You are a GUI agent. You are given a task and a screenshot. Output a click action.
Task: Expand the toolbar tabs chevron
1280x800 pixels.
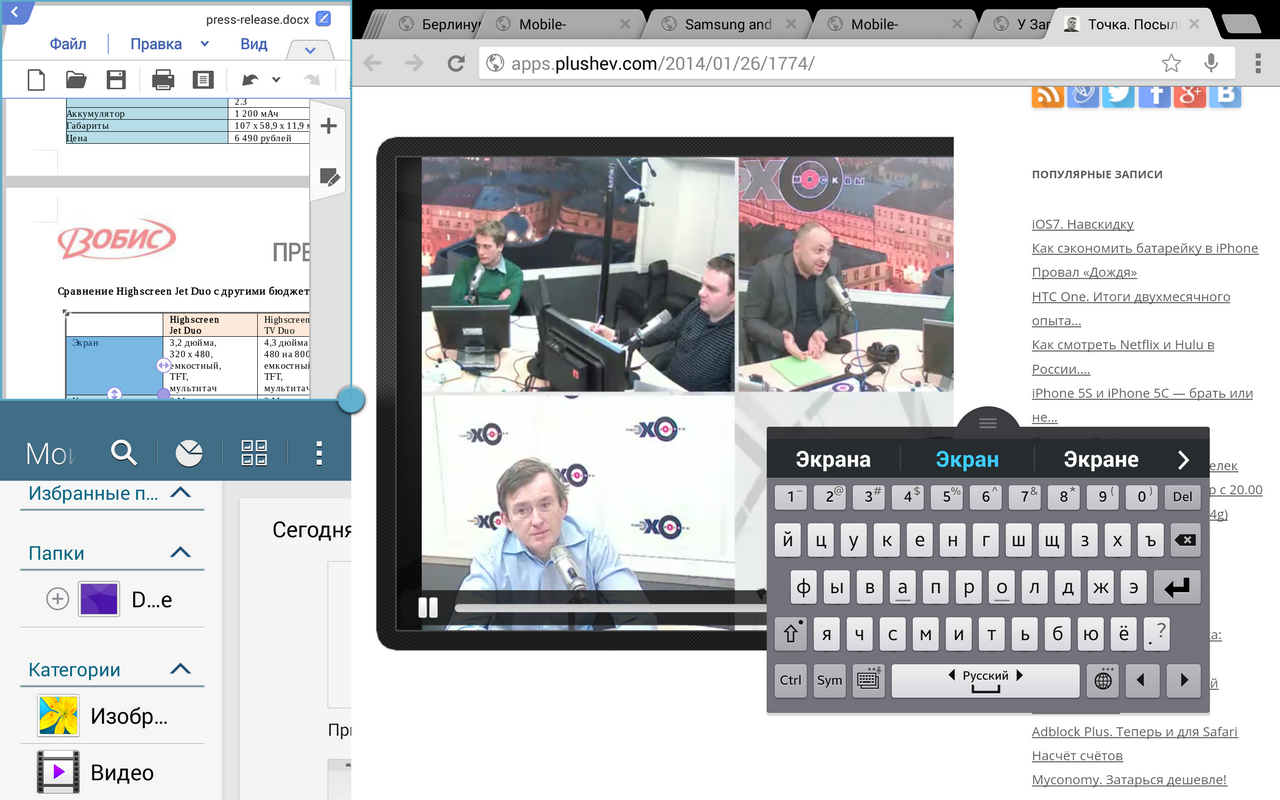click(x=310, y=50)
